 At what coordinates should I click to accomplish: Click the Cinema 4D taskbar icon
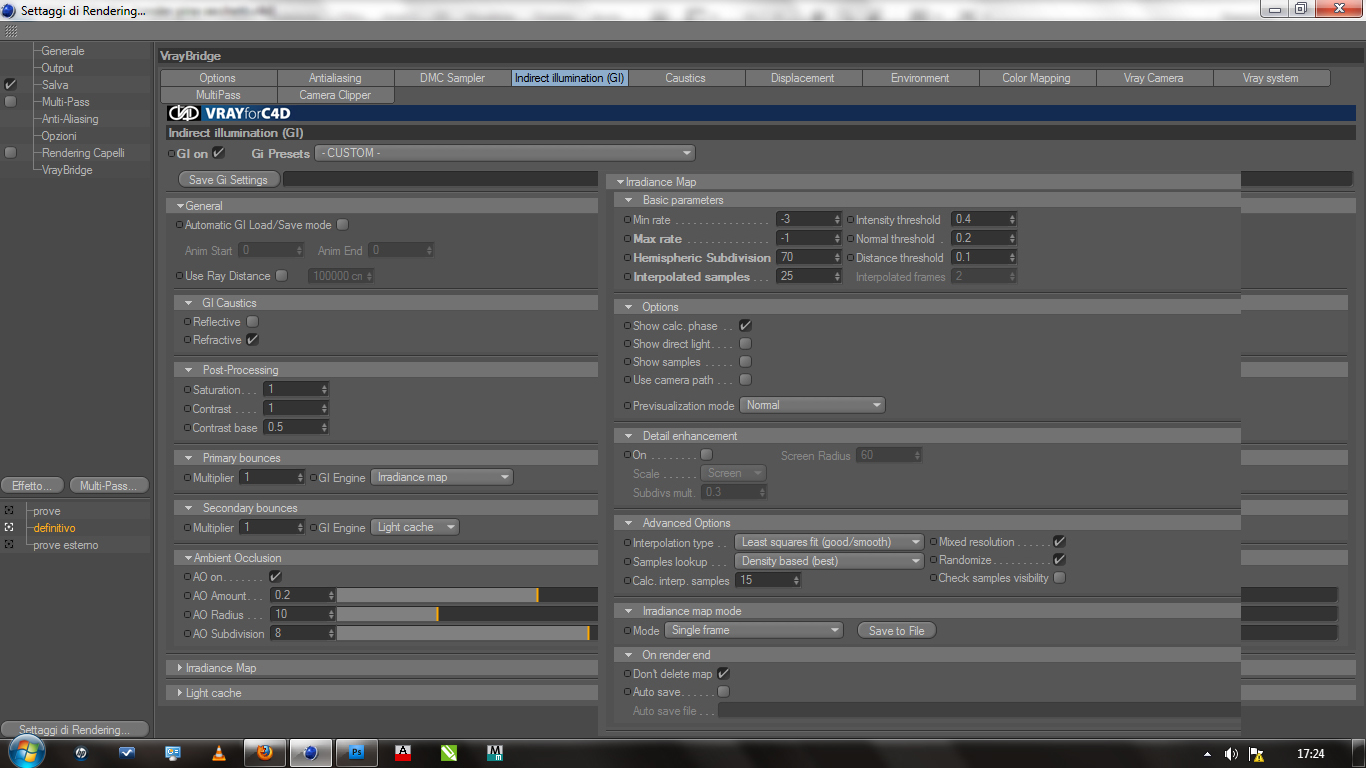[x=311, y=753]
